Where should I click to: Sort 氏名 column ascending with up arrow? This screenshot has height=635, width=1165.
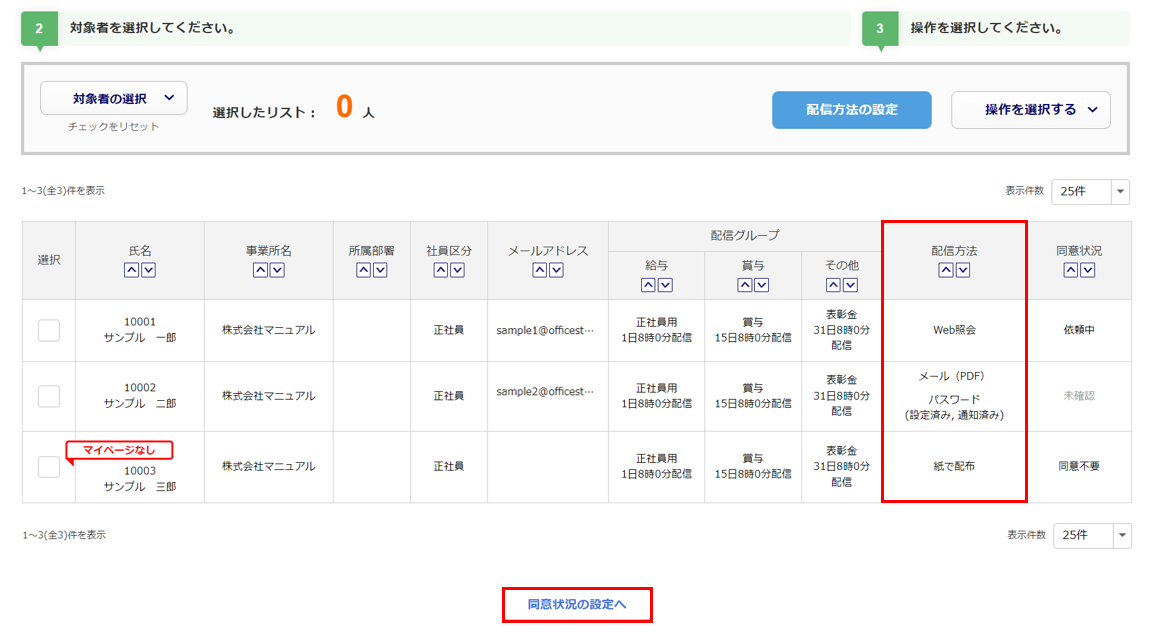132,270
